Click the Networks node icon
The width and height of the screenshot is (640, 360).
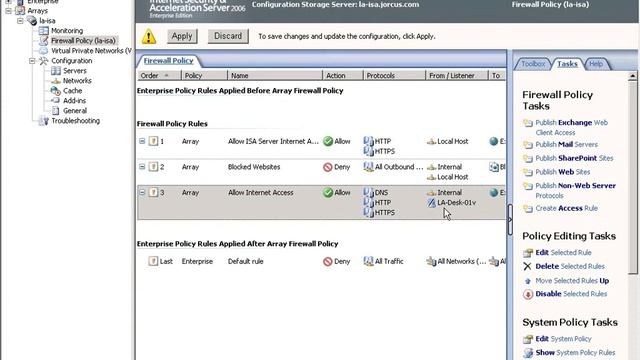(56, 81)
